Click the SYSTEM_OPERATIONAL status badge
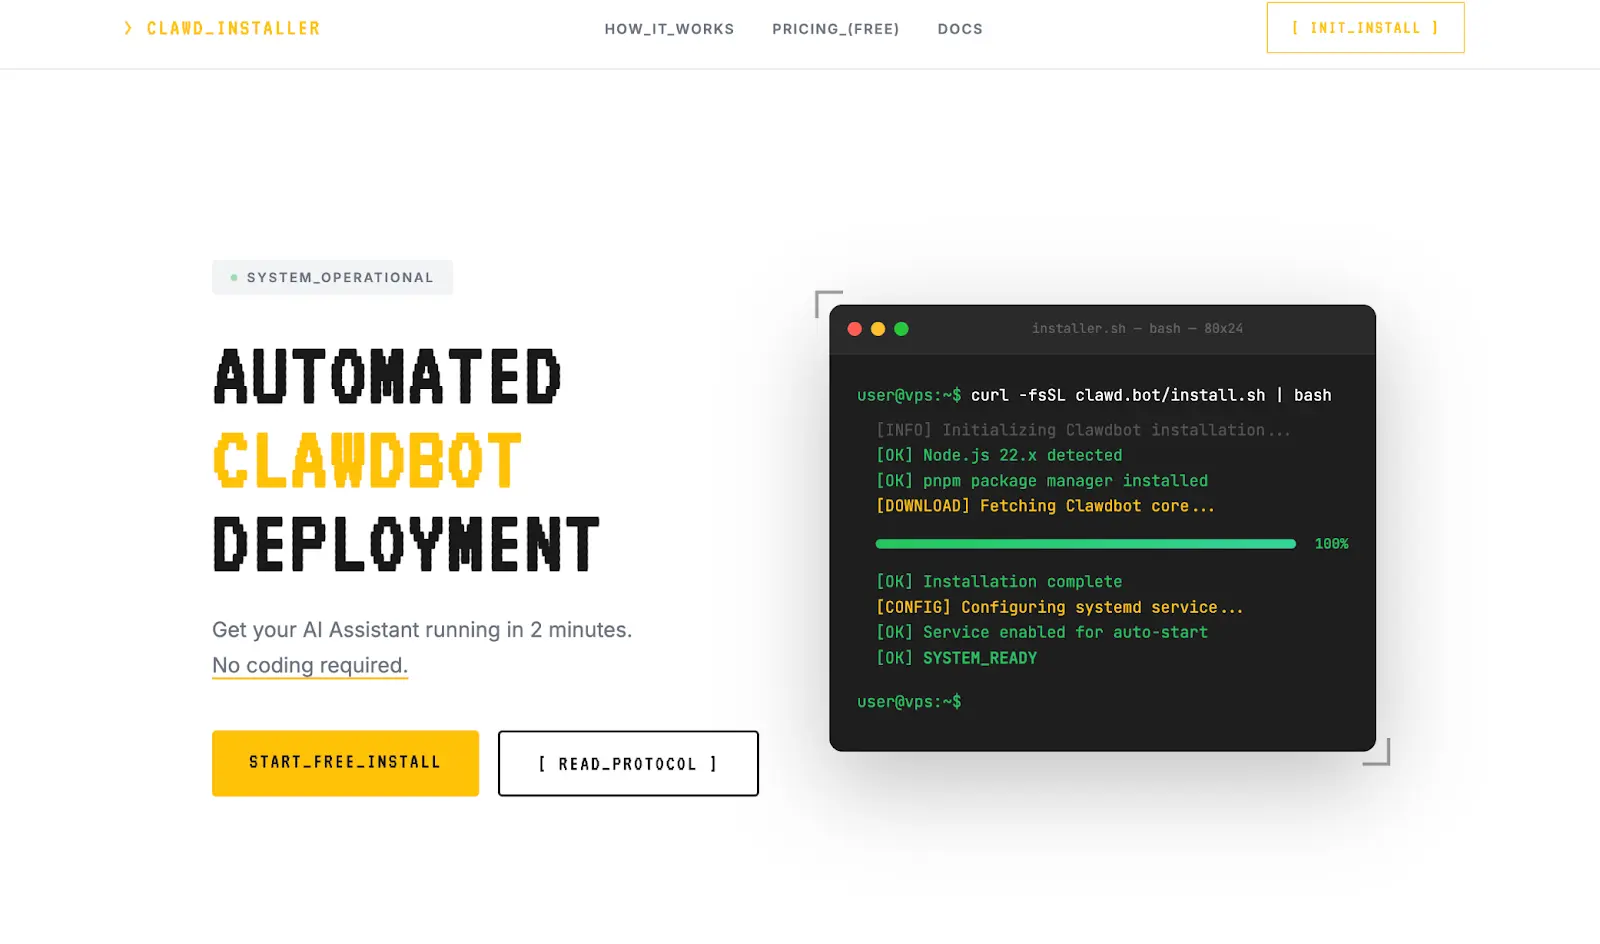 [x=332, y=277]
